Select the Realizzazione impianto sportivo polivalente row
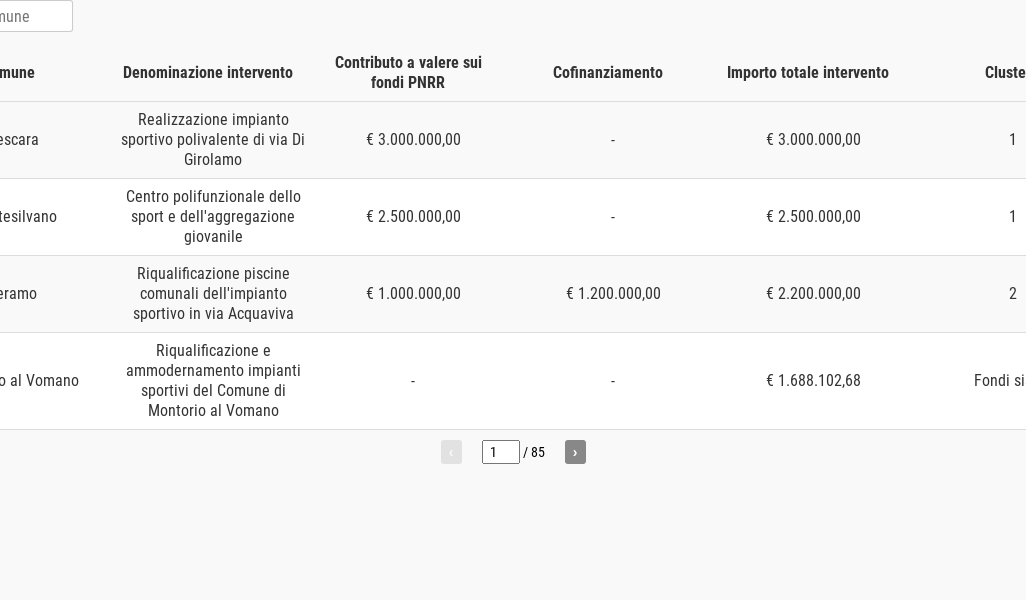Viewport: 1026px width, 600px height. point(213,140)
